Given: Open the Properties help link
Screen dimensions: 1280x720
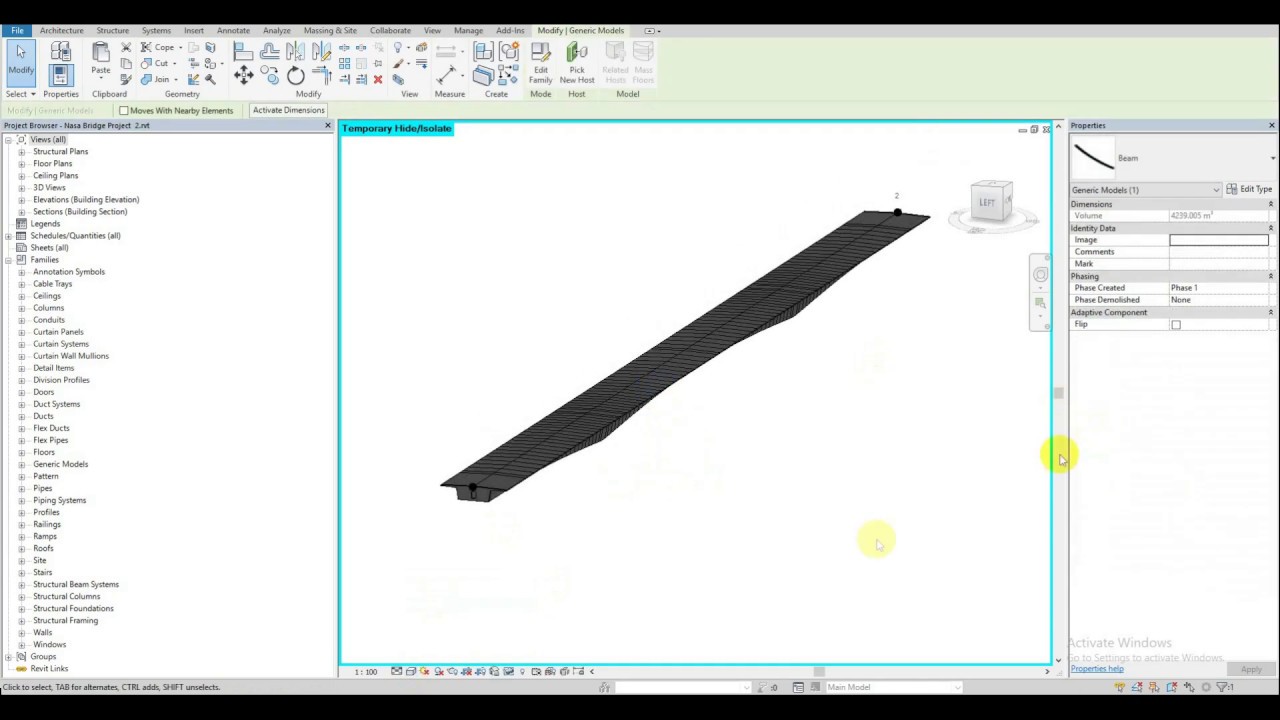Looking at the screenshot, I should point(1097,669).
